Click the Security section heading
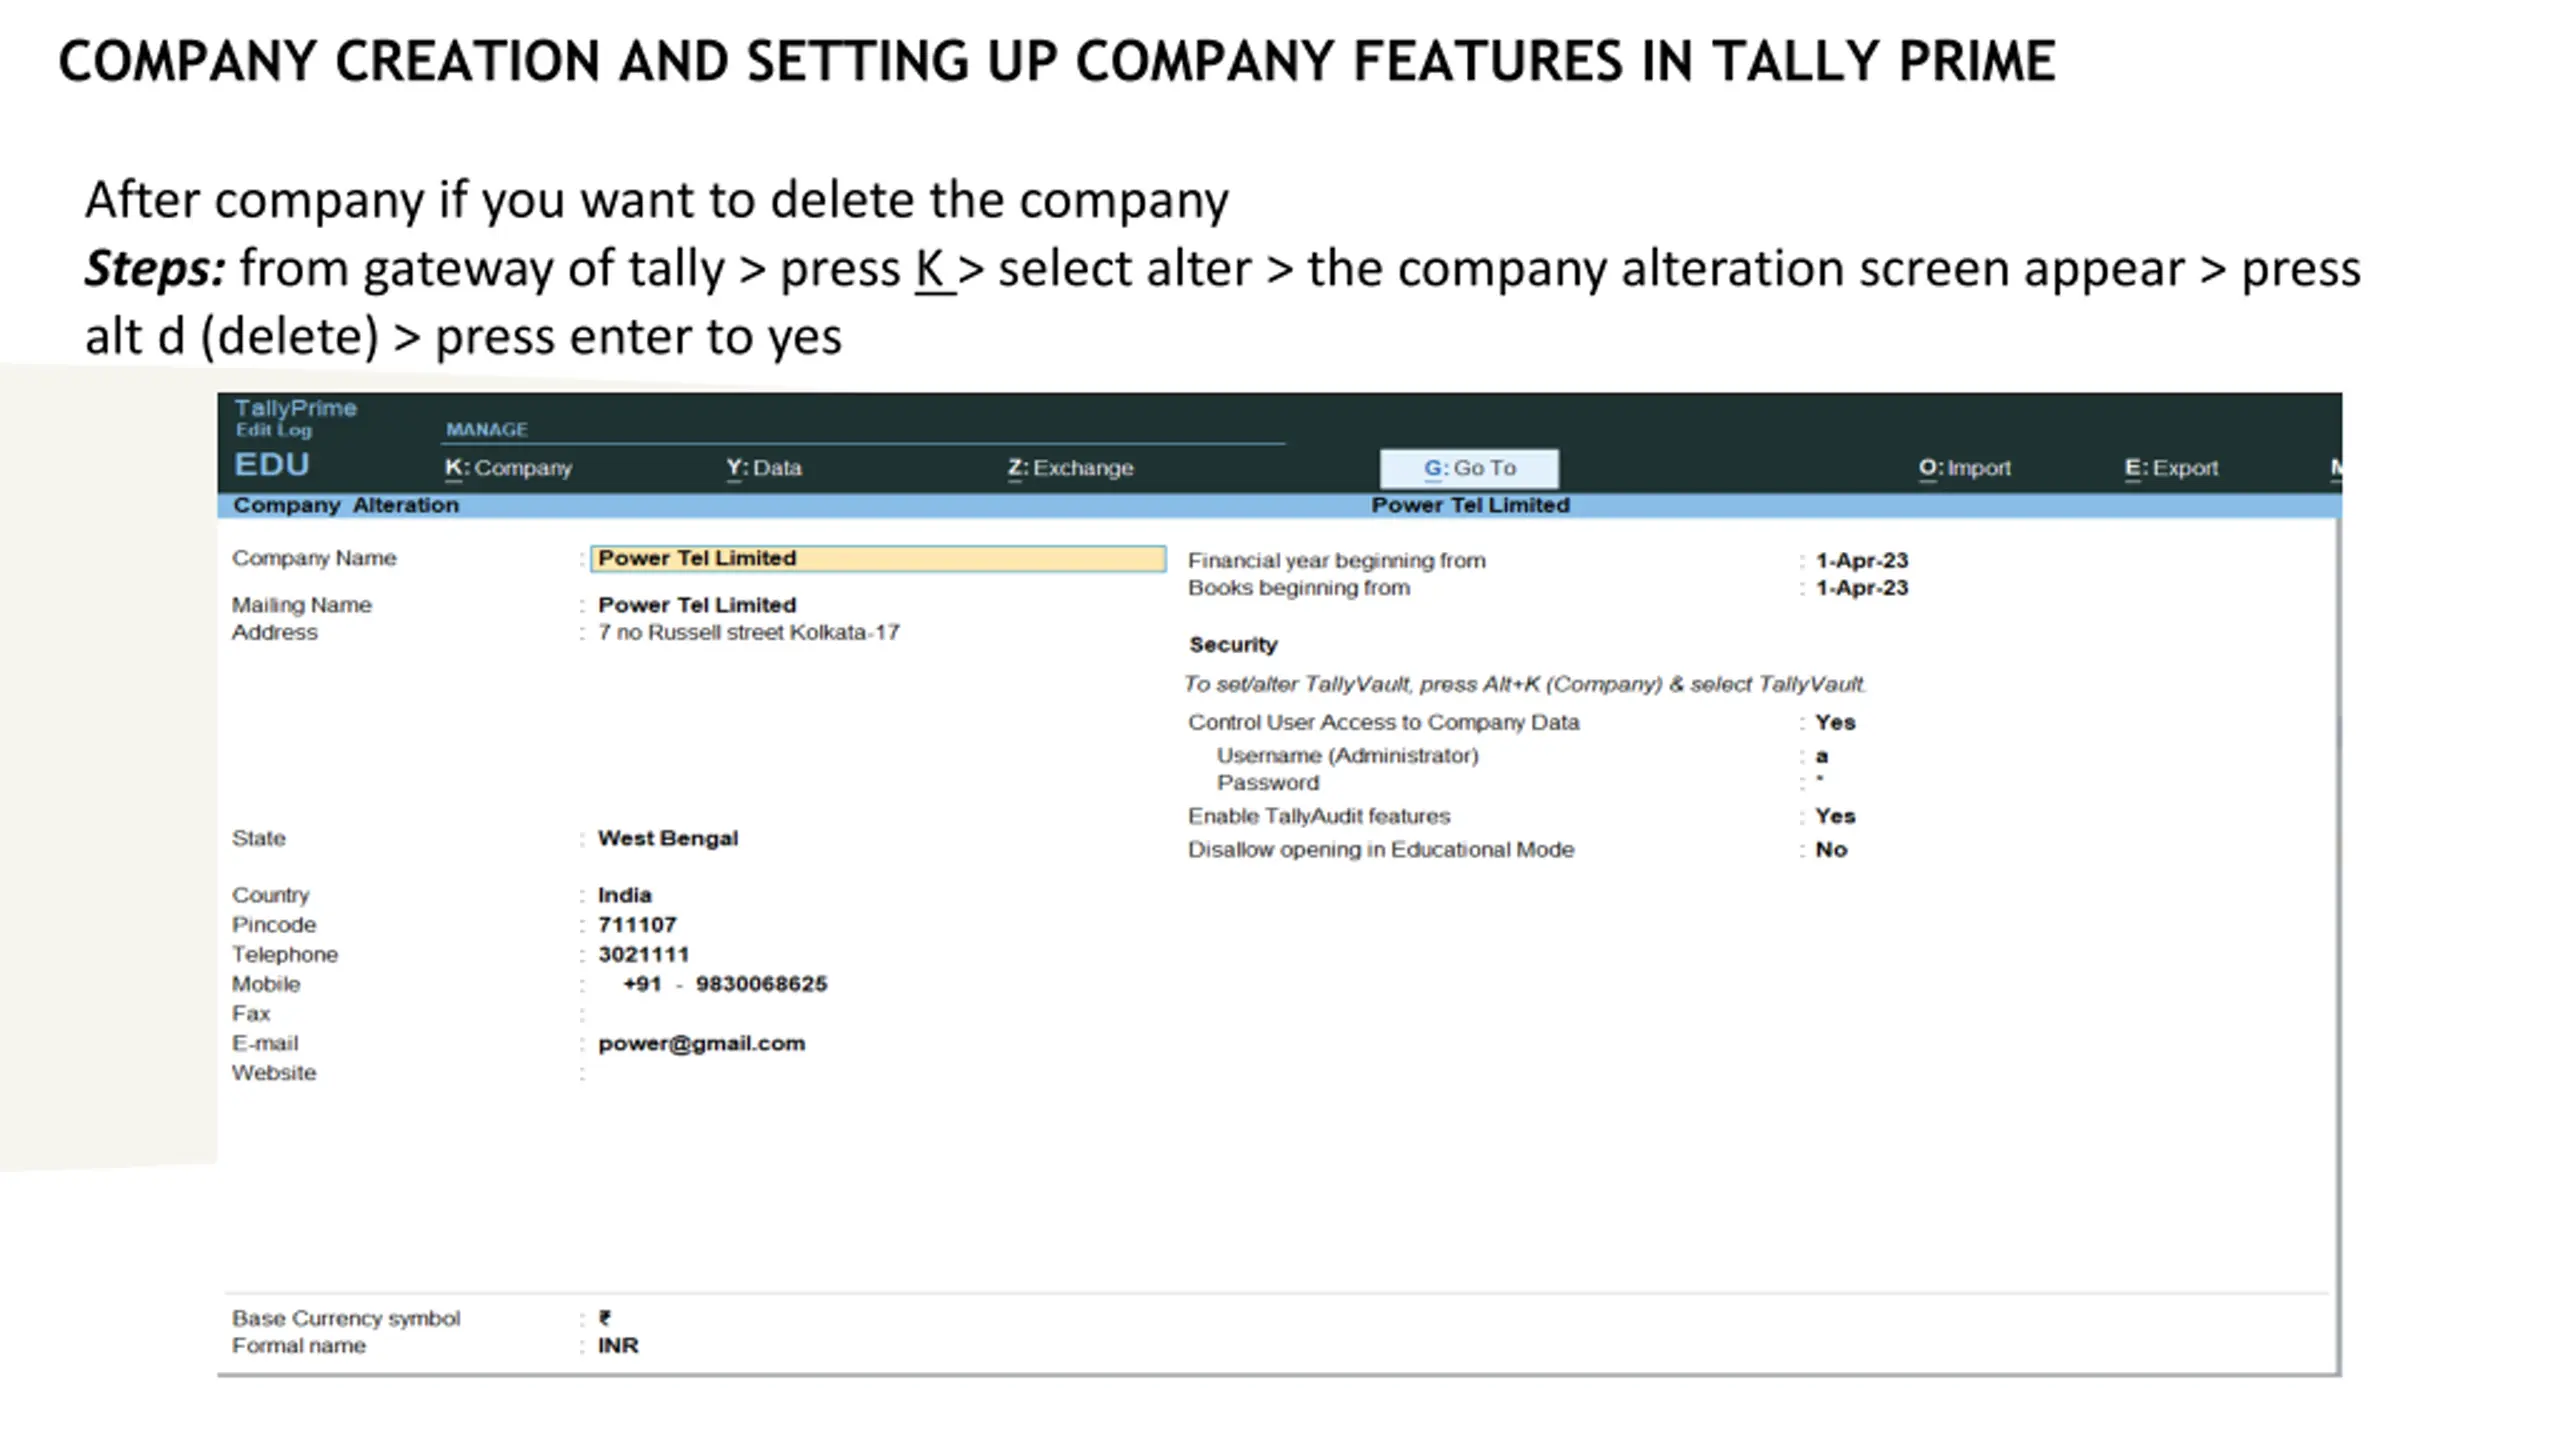2560x1440 pixels. (x=1233, y=645)
